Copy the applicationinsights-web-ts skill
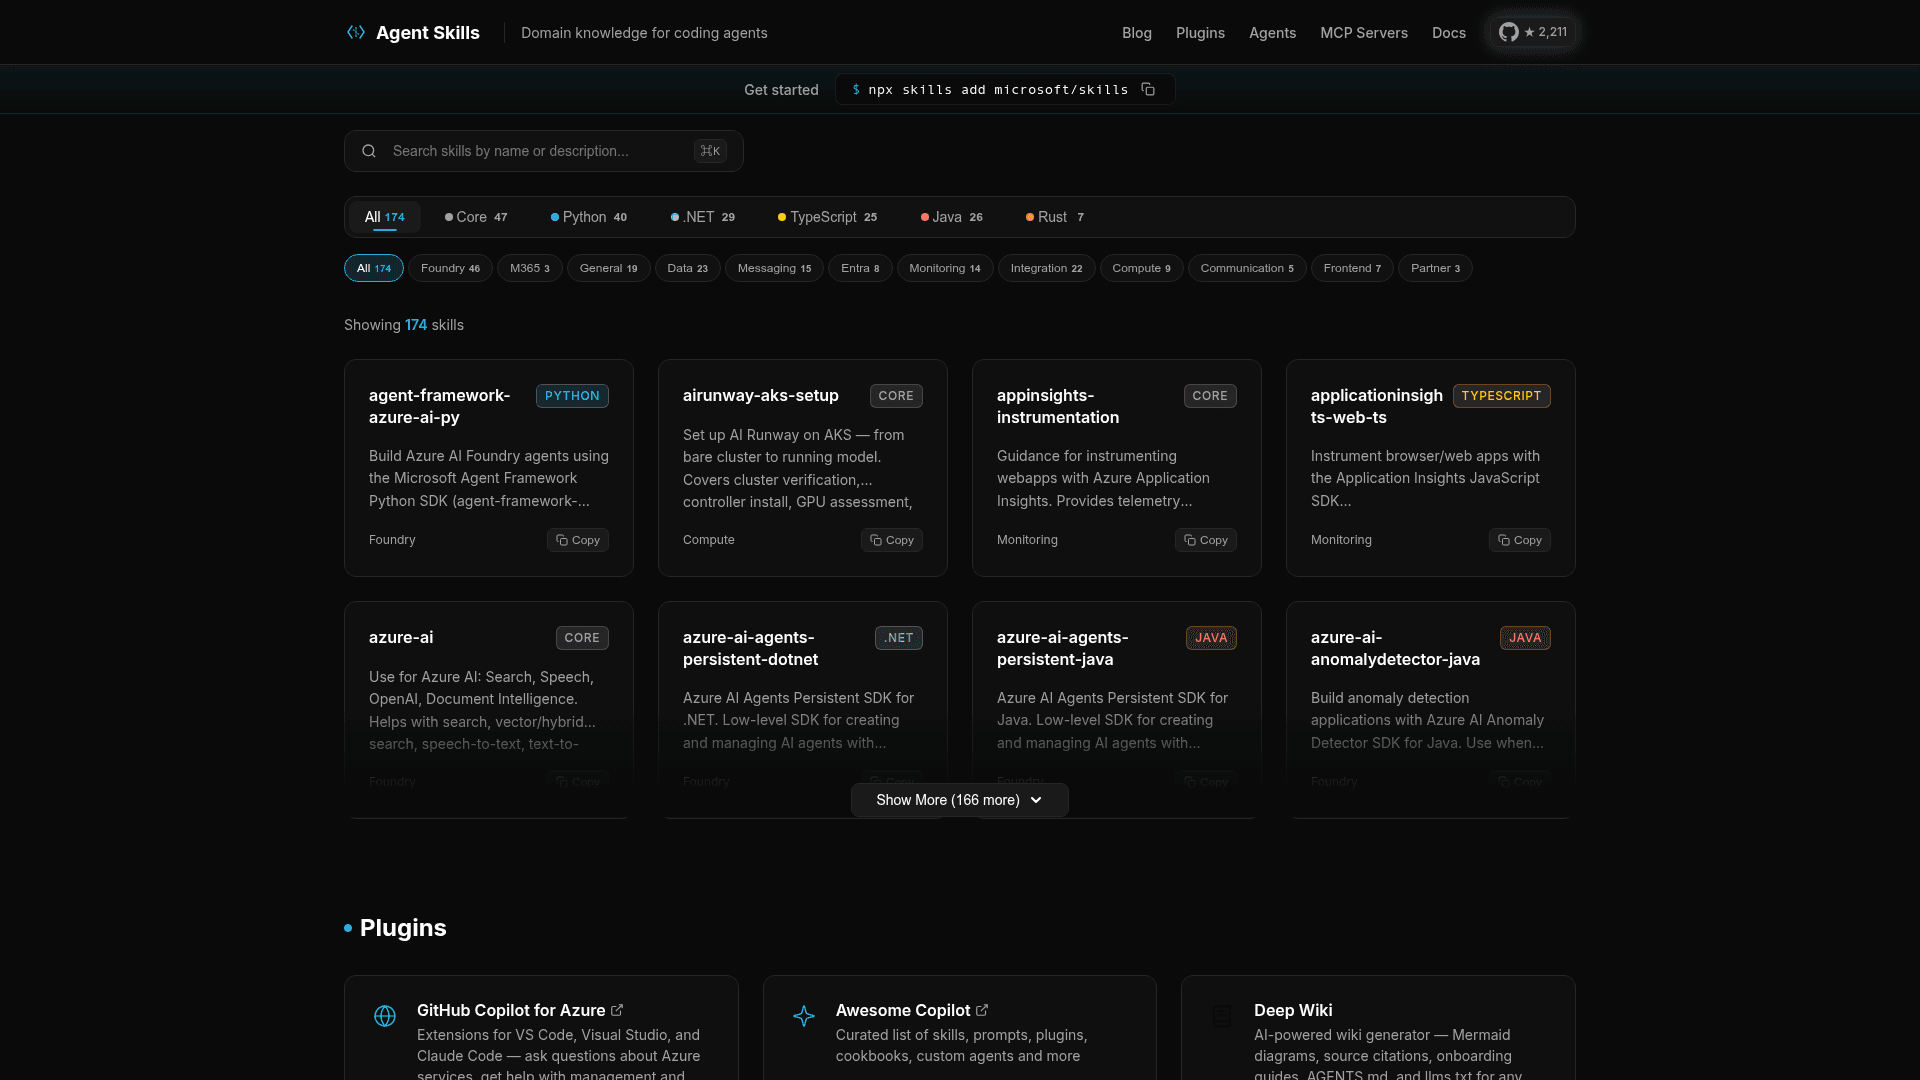Screen dimensions: 1920x1080 click(x=1520, y=540)
